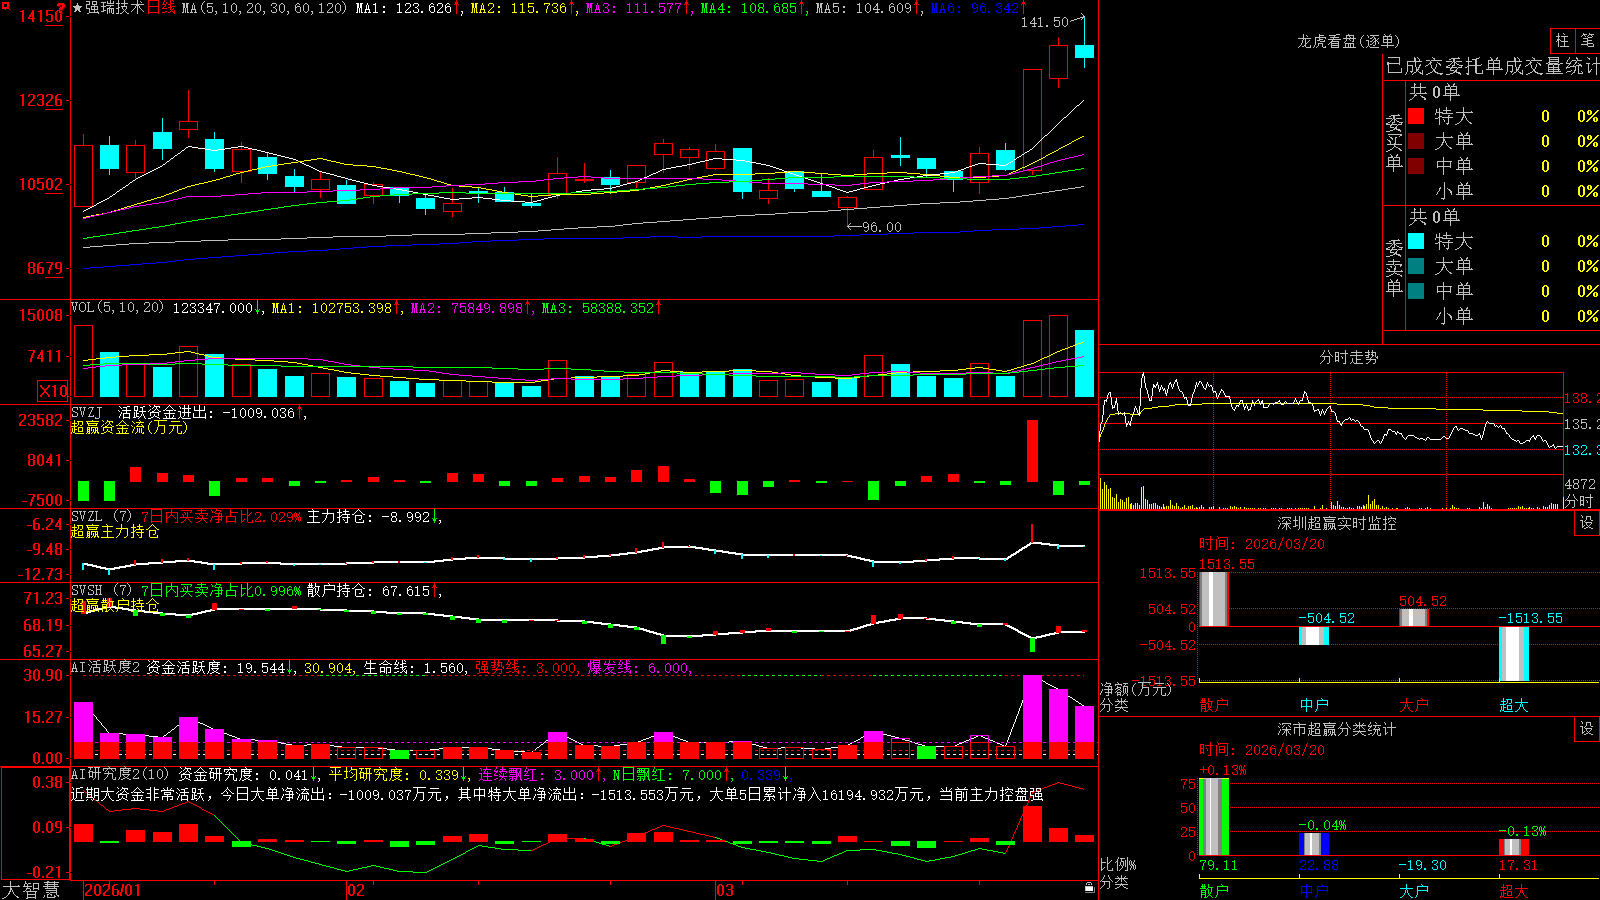Click the teal 大单 sell-order swatch

(x=1416, y=266)
